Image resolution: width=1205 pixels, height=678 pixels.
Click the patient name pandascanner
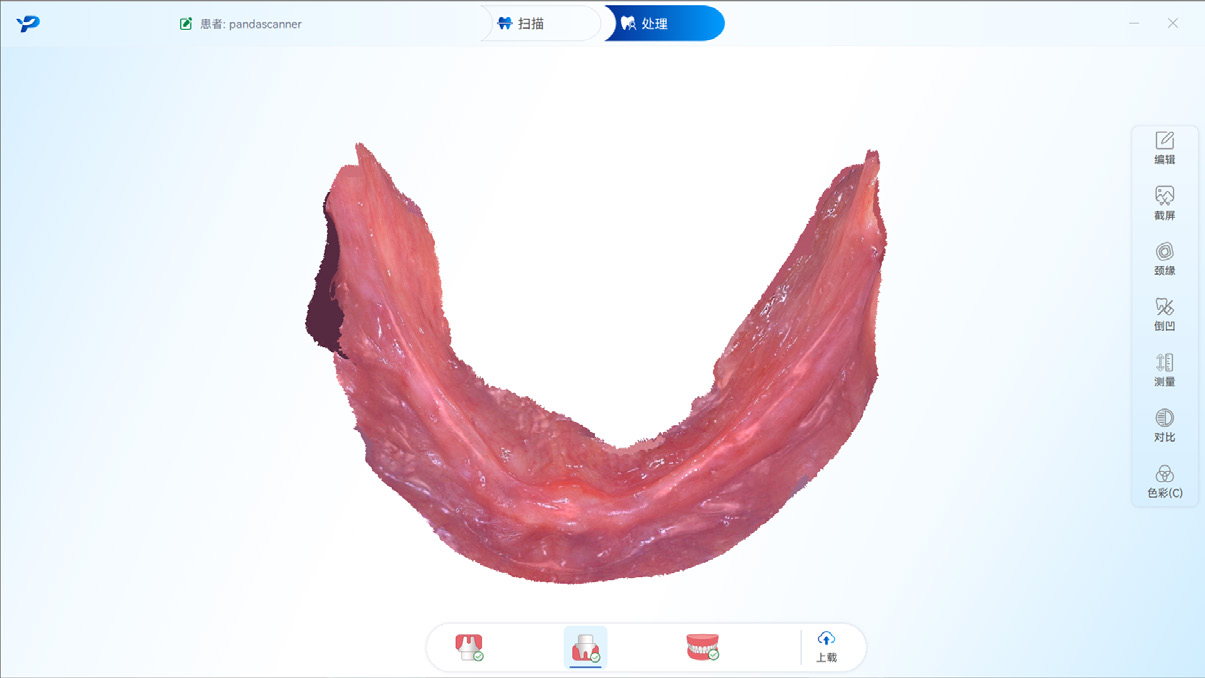[x=264, y=24]
